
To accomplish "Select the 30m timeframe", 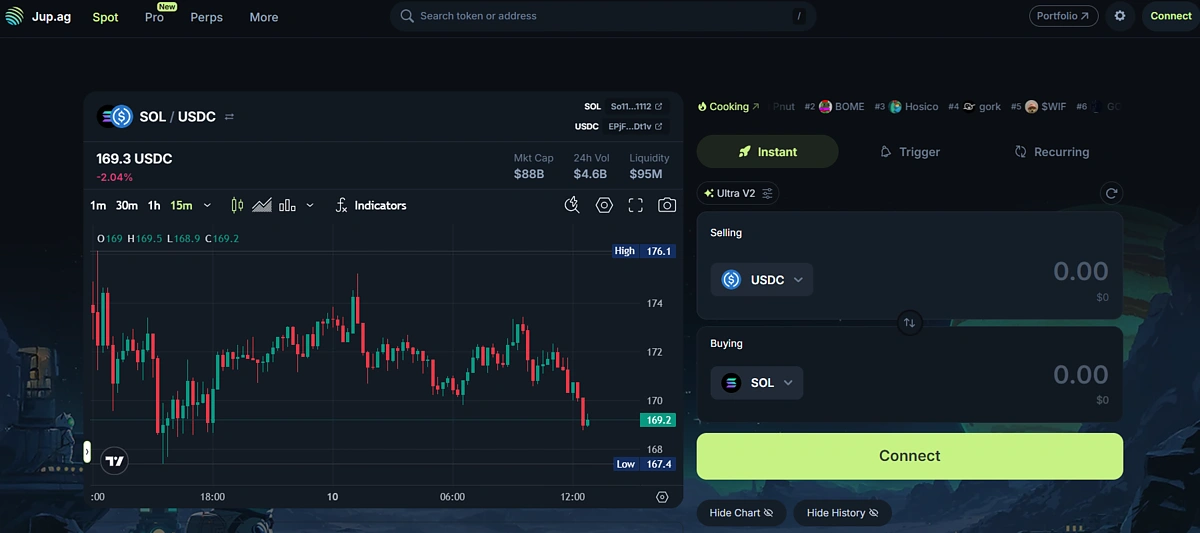I will click(x=127, y=205).
